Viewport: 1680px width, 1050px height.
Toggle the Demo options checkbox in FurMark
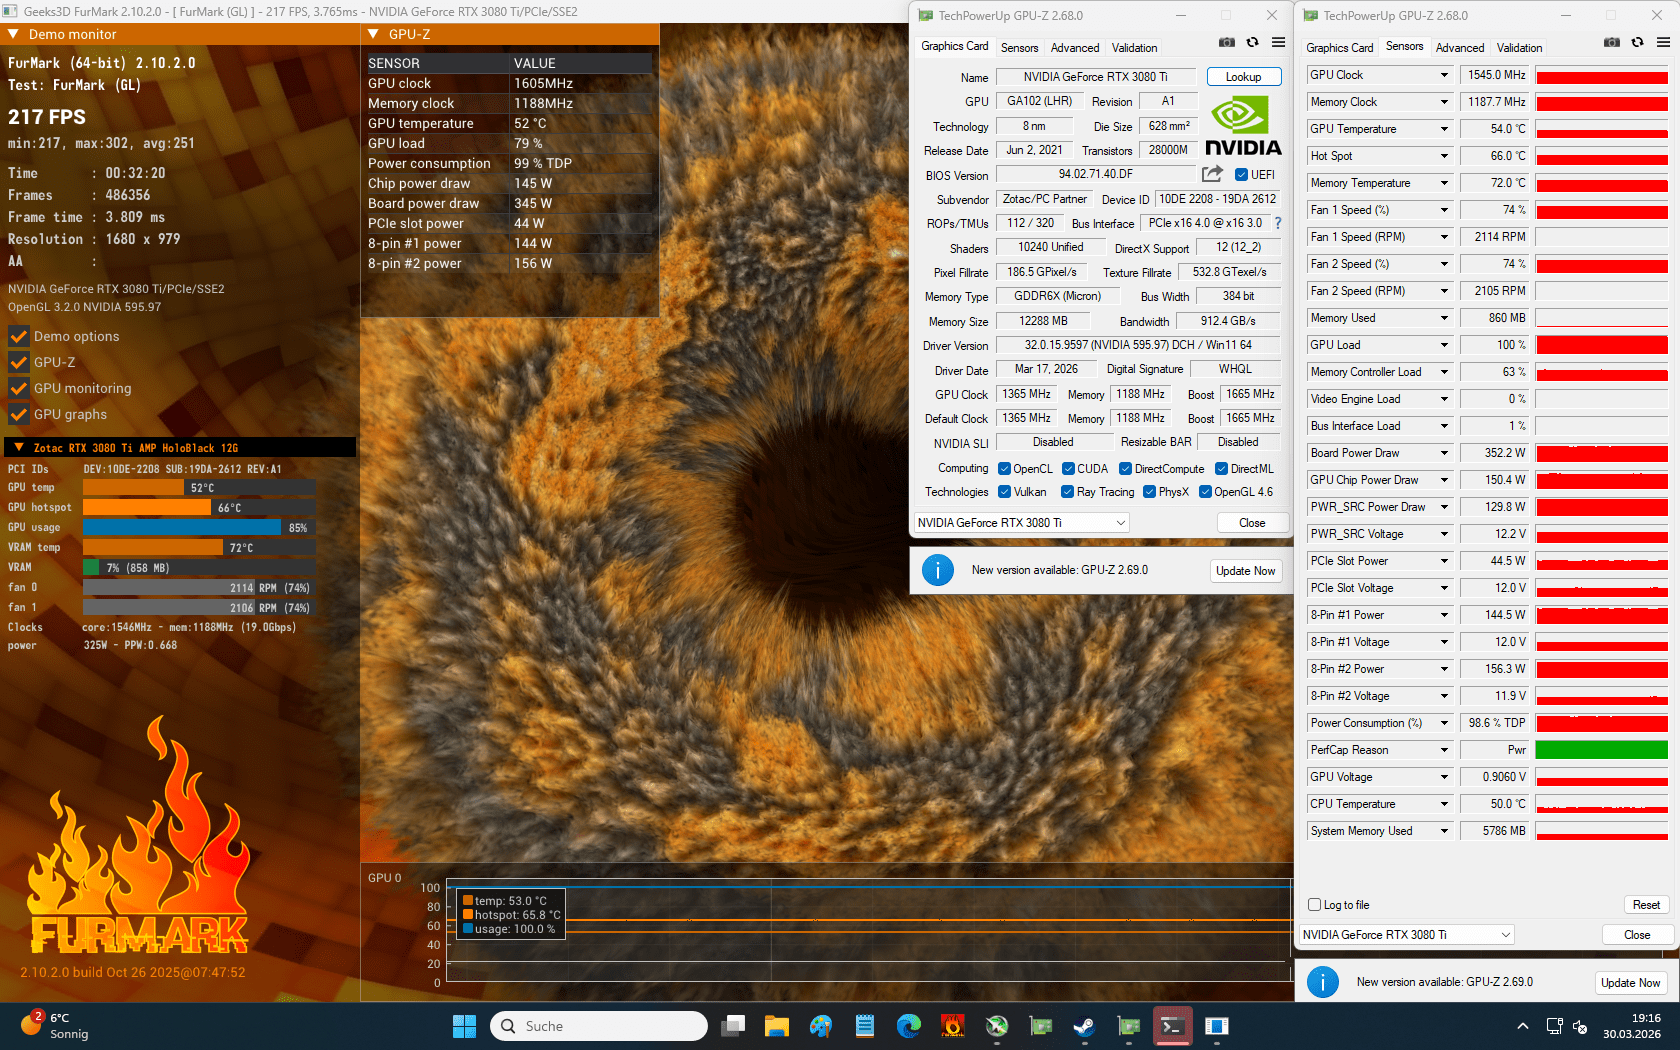pos(18,336)
